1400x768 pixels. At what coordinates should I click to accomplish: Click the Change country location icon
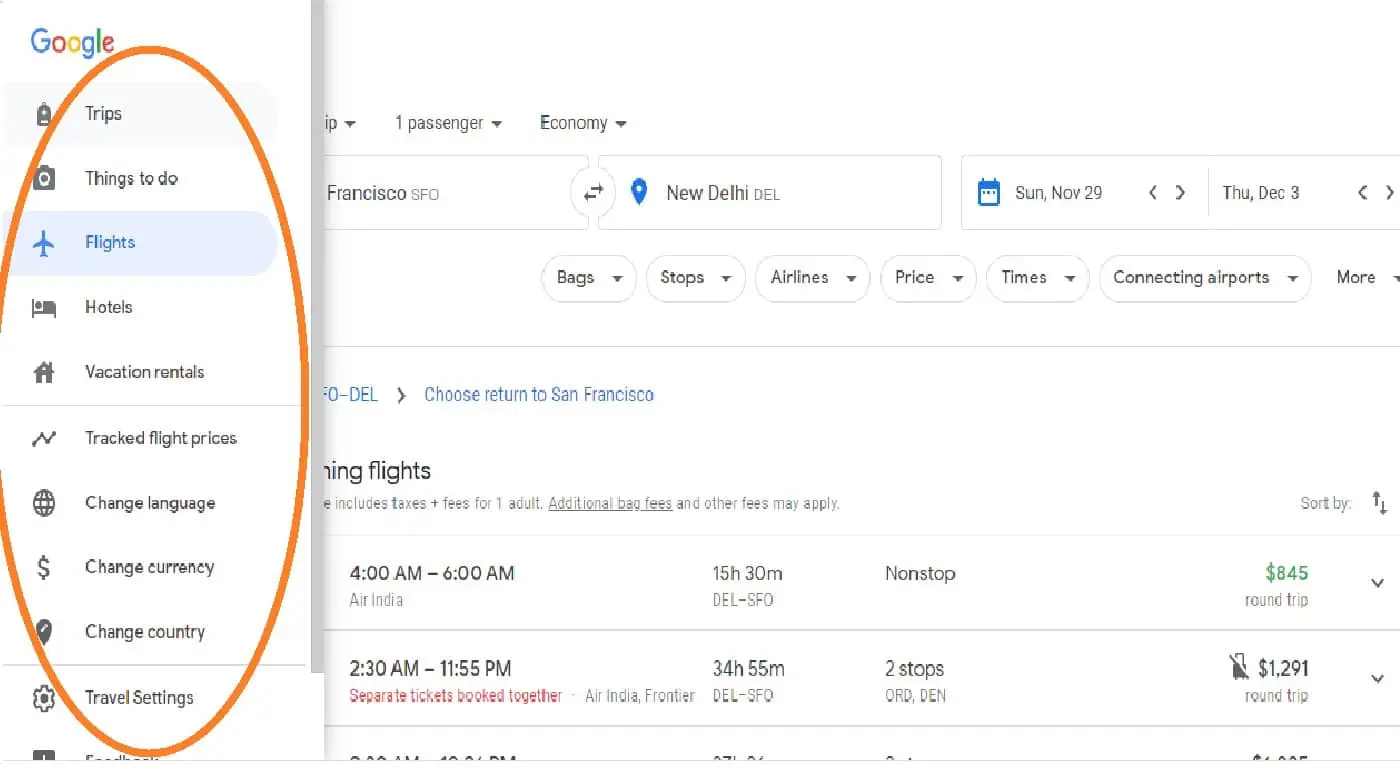click(x=44, y=632)
